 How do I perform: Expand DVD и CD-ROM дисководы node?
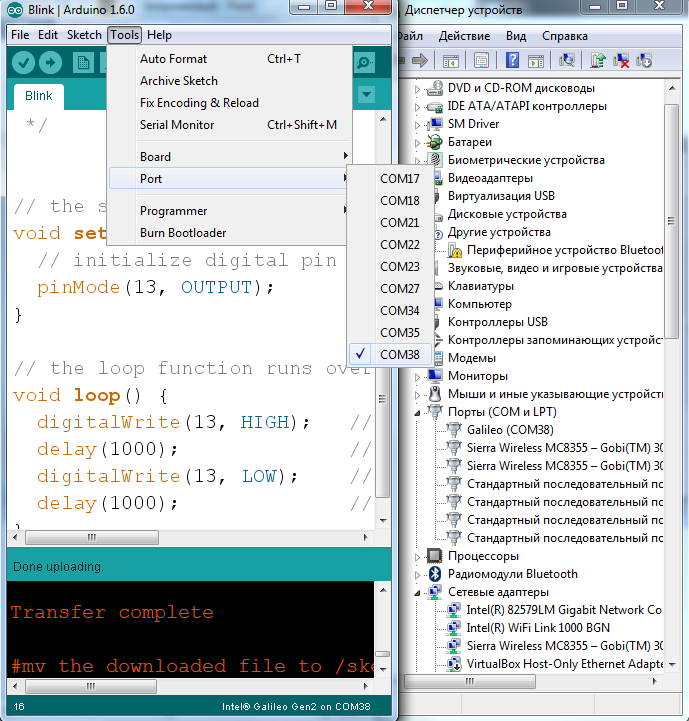point(417,89)
